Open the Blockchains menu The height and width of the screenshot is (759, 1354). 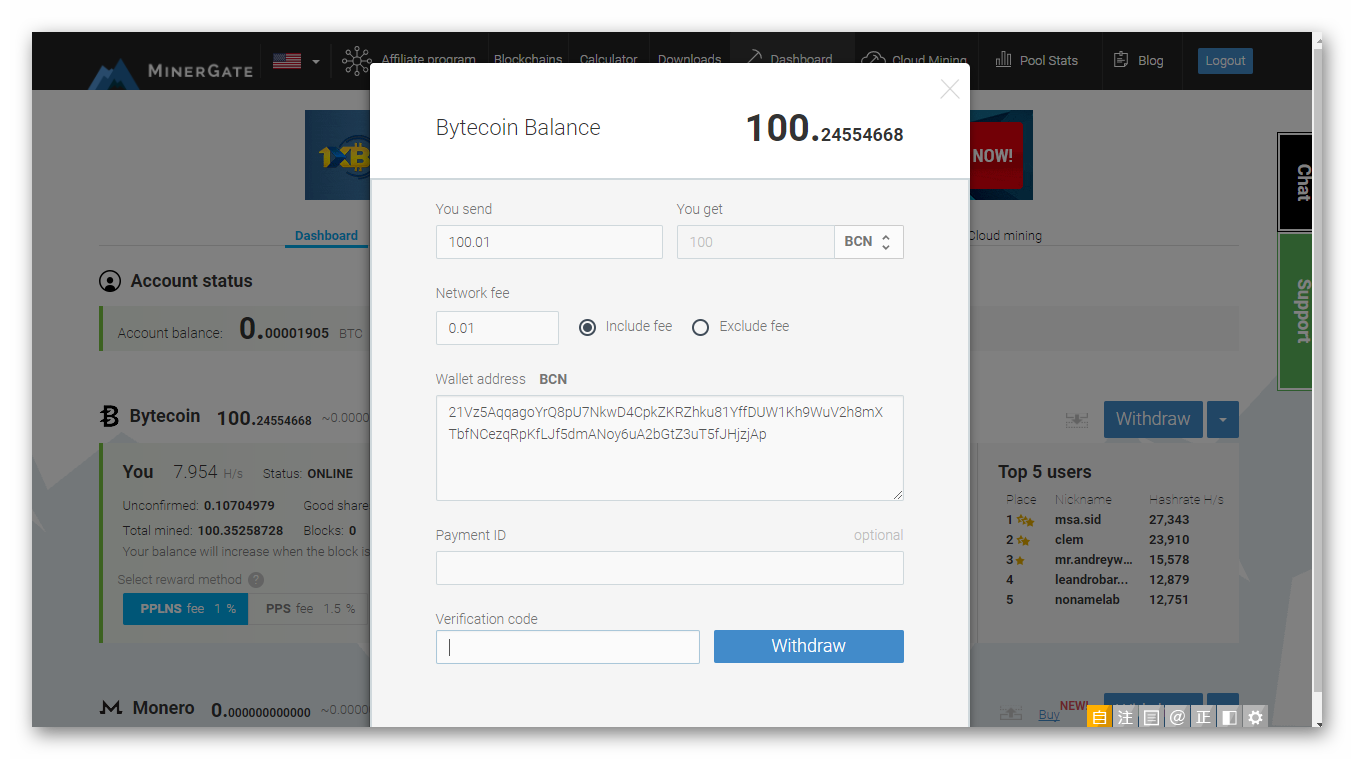click(528, 60)
